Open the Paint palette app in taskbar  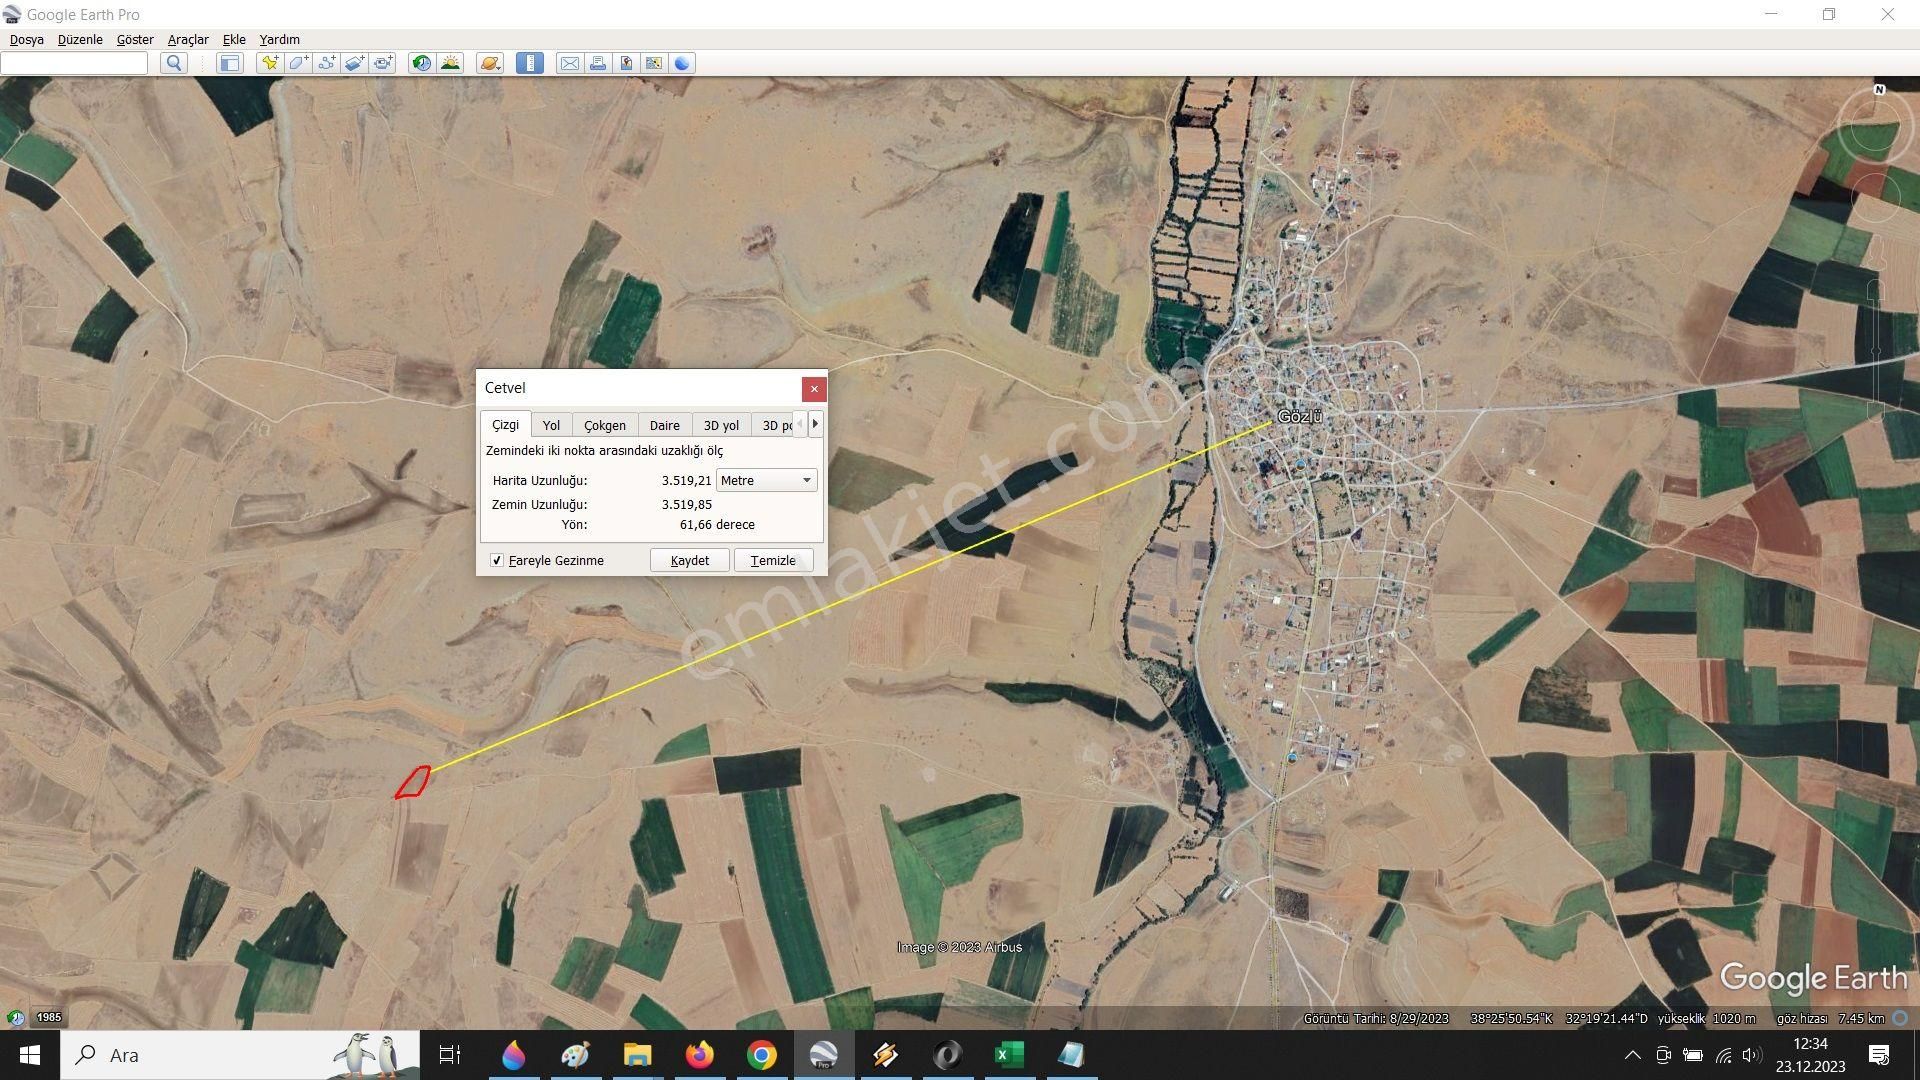pos(575,1055)
